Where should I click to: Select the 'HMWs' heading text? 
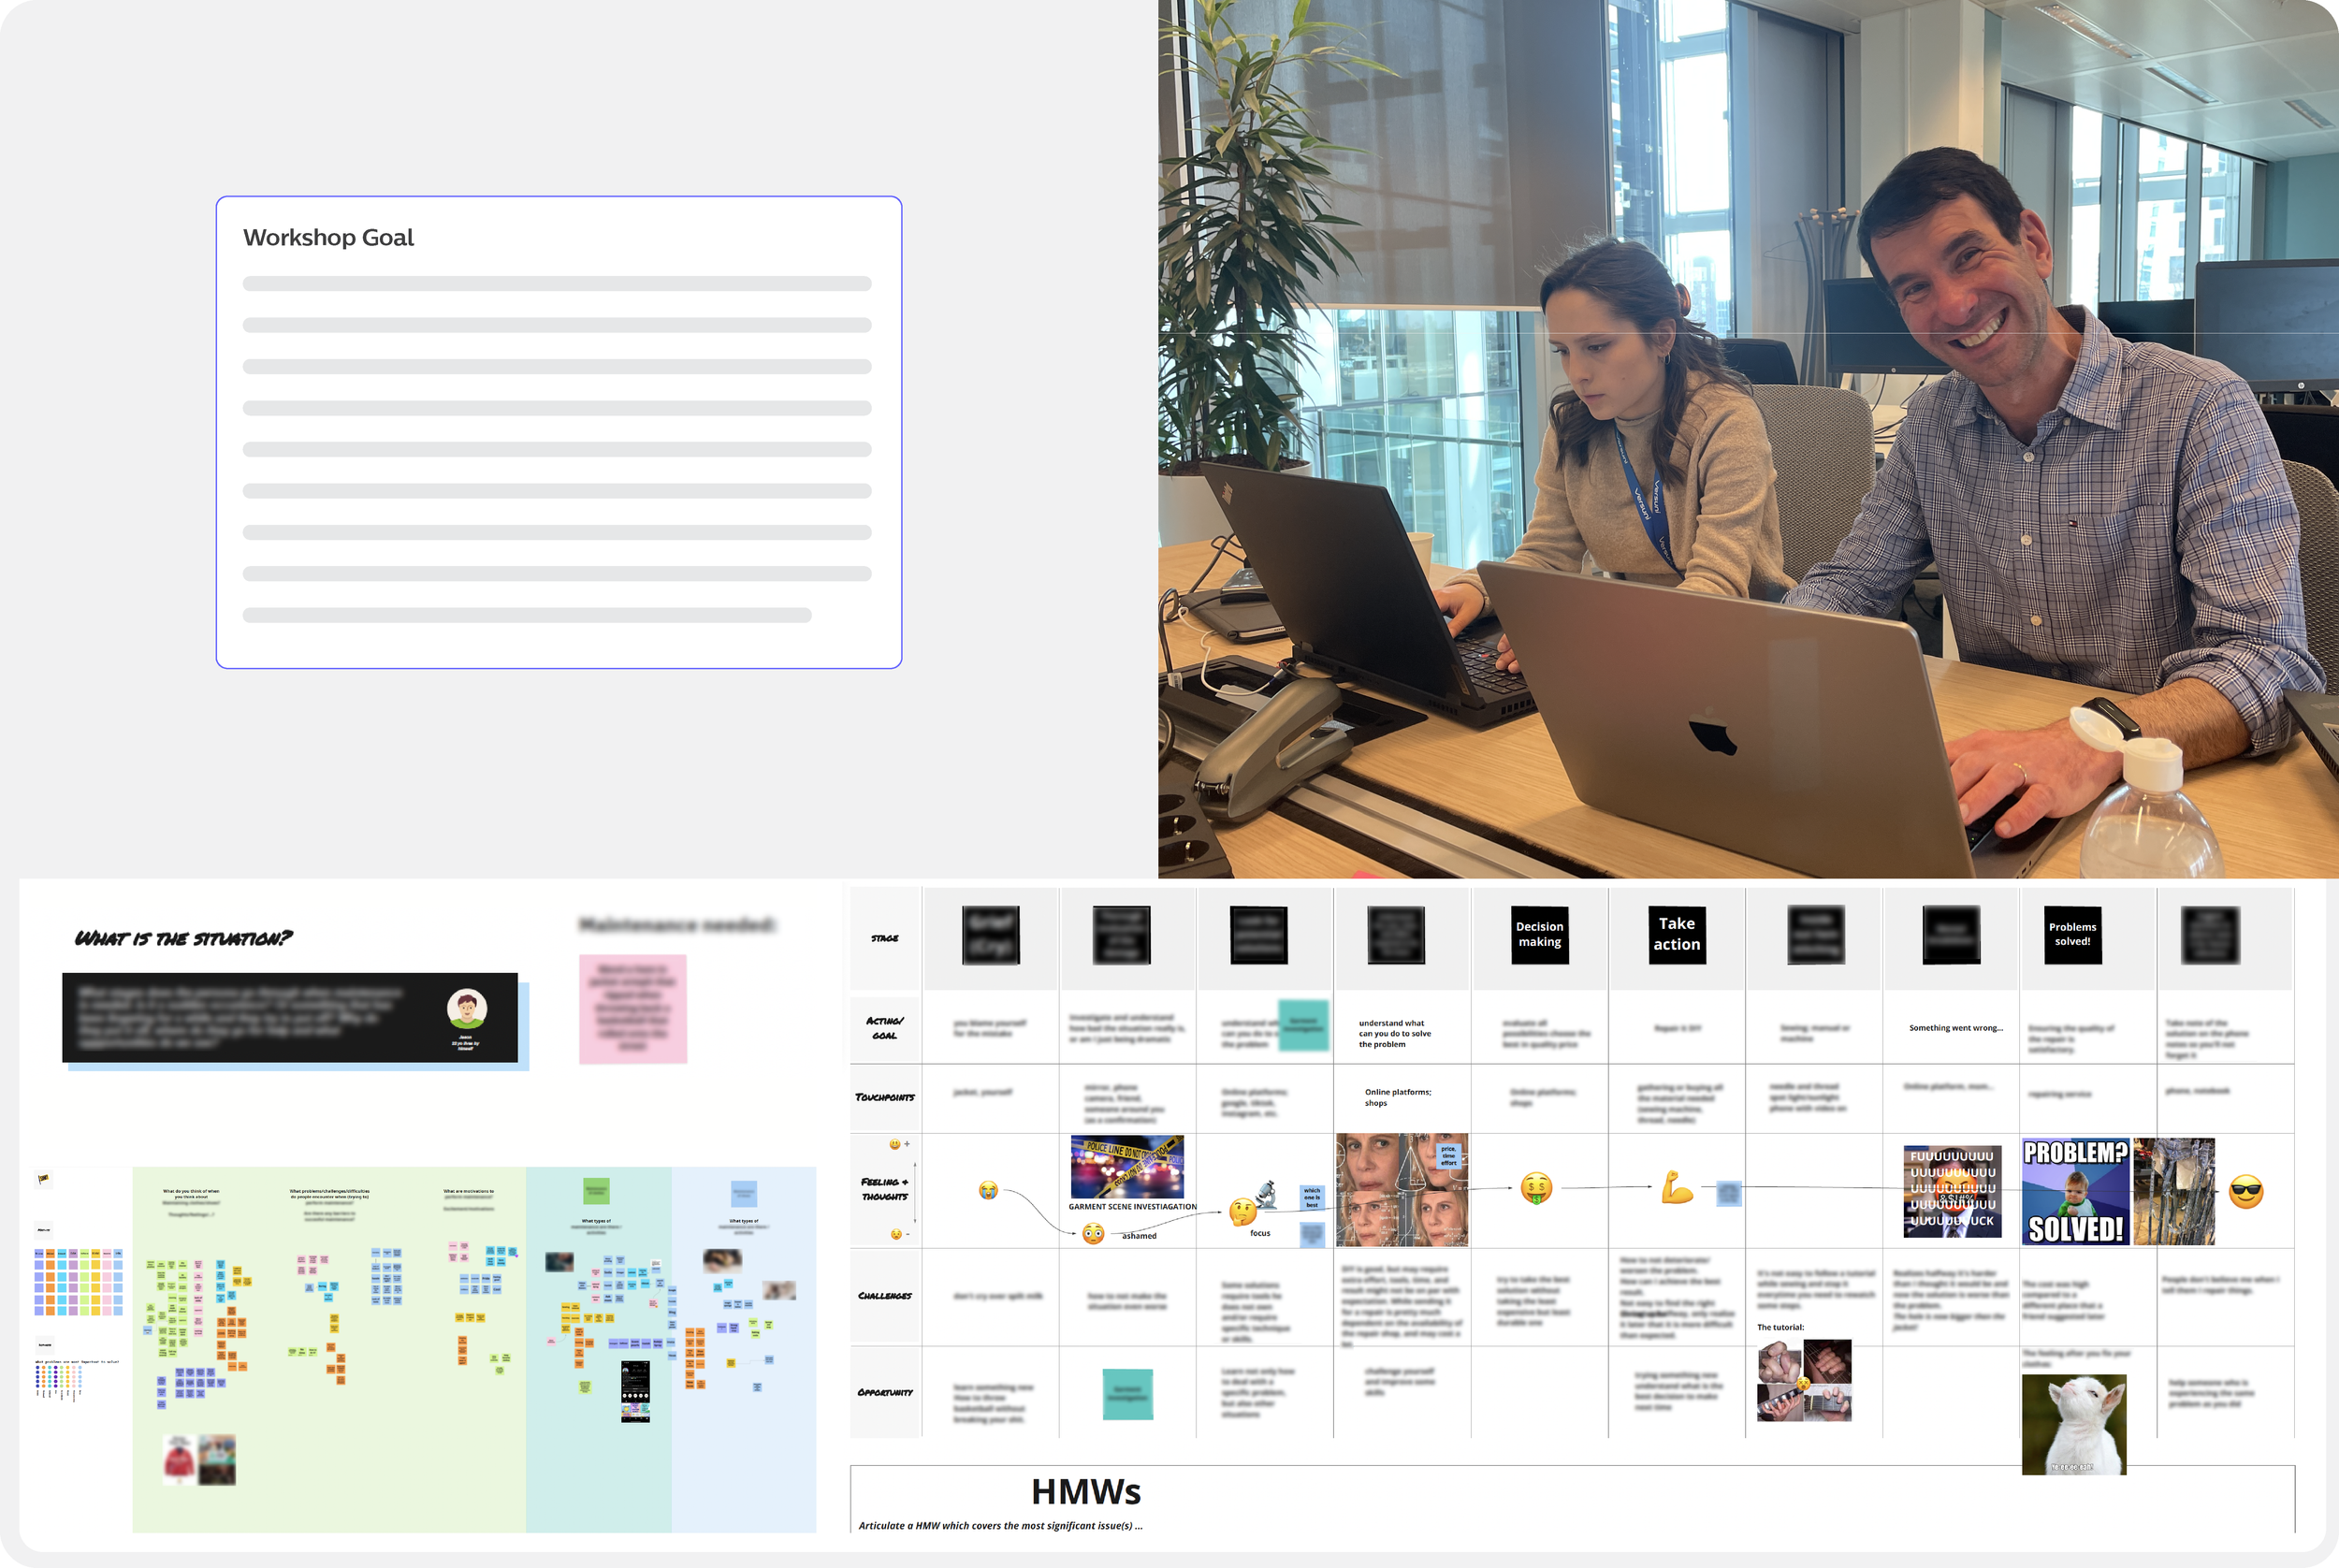(1085, 1492)
